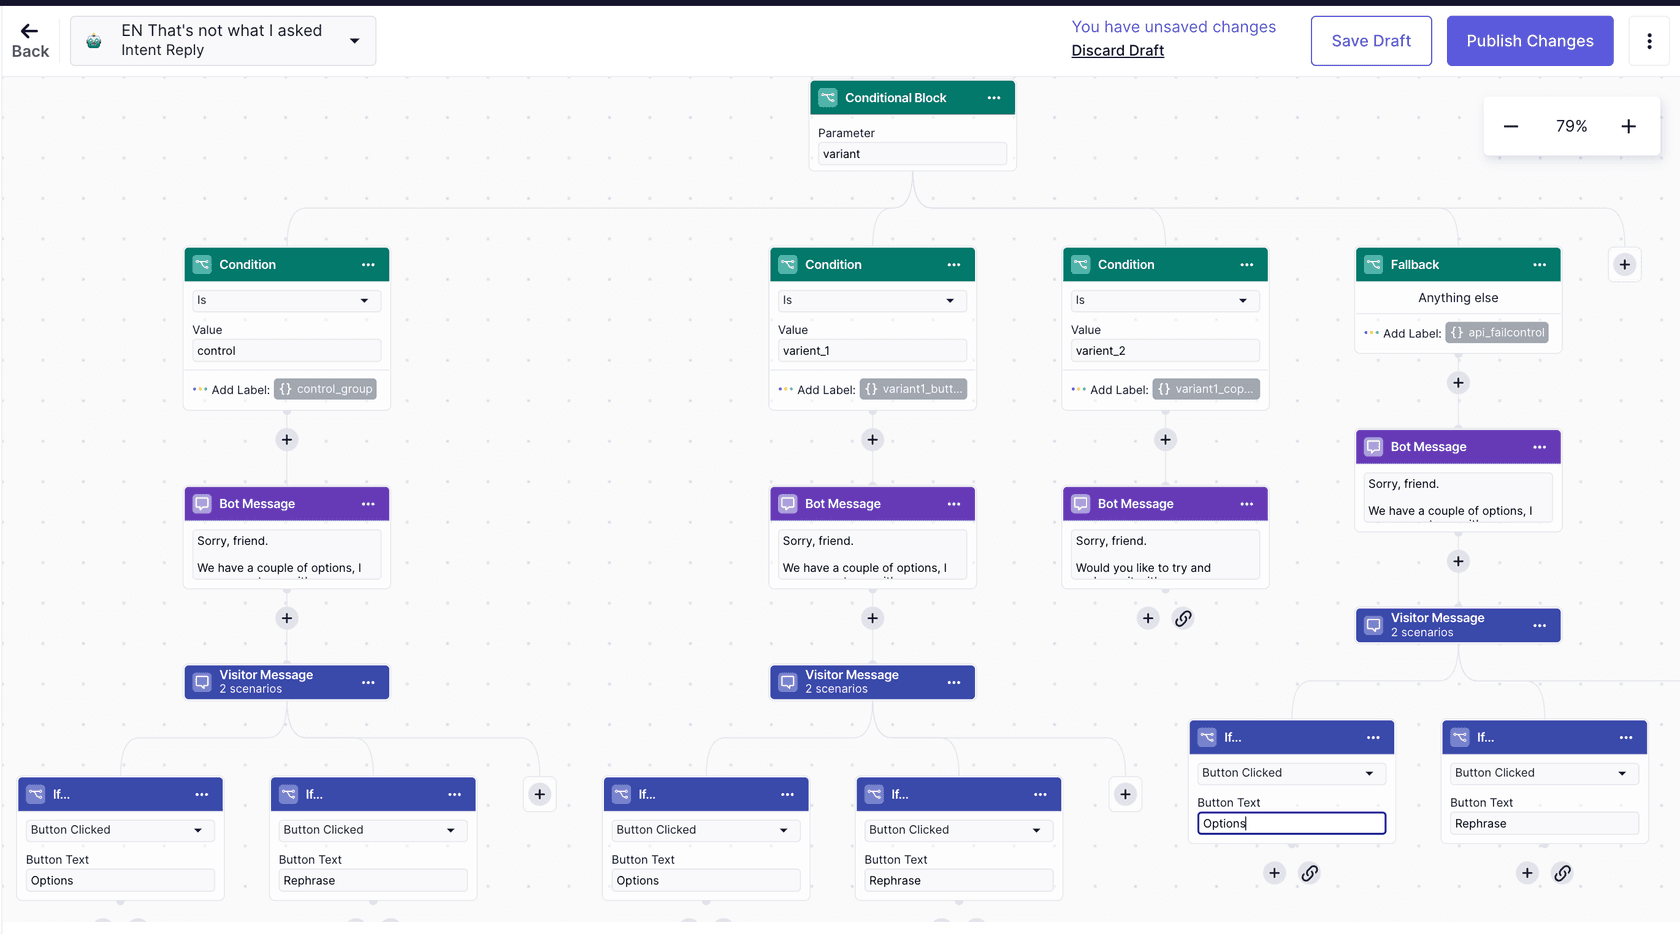Click the 'Anything else' text in Fallback

pos(1458,298)
